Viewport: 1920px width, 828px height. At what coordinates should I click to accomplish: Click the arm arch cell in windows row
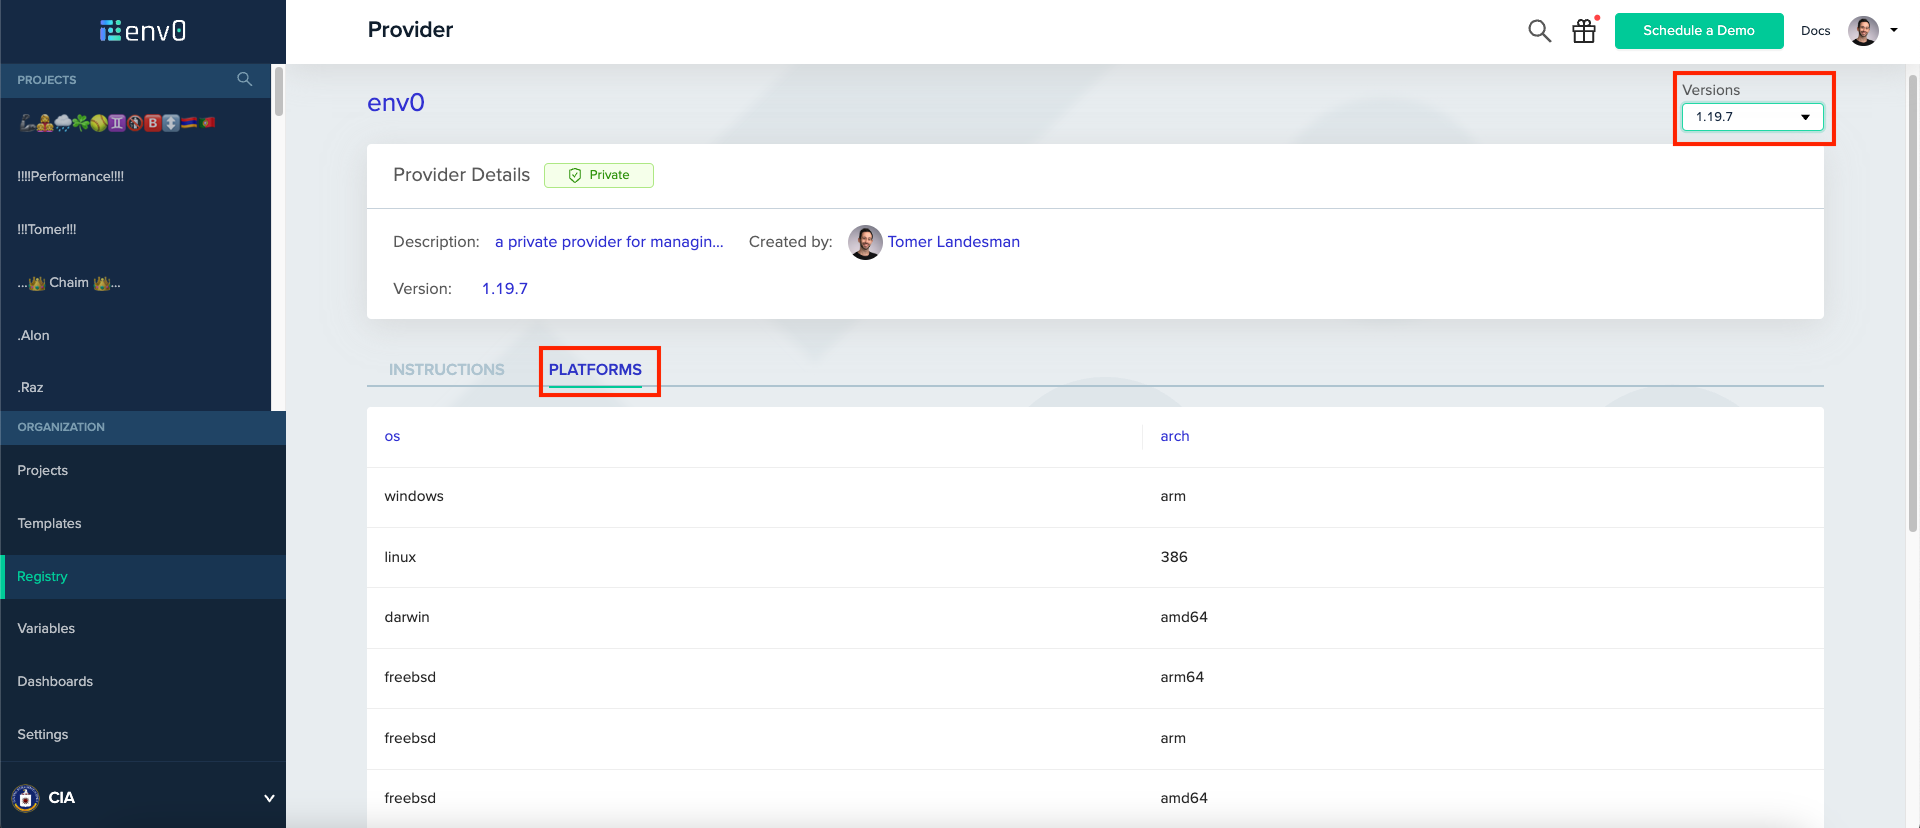tap(1173, 497)
